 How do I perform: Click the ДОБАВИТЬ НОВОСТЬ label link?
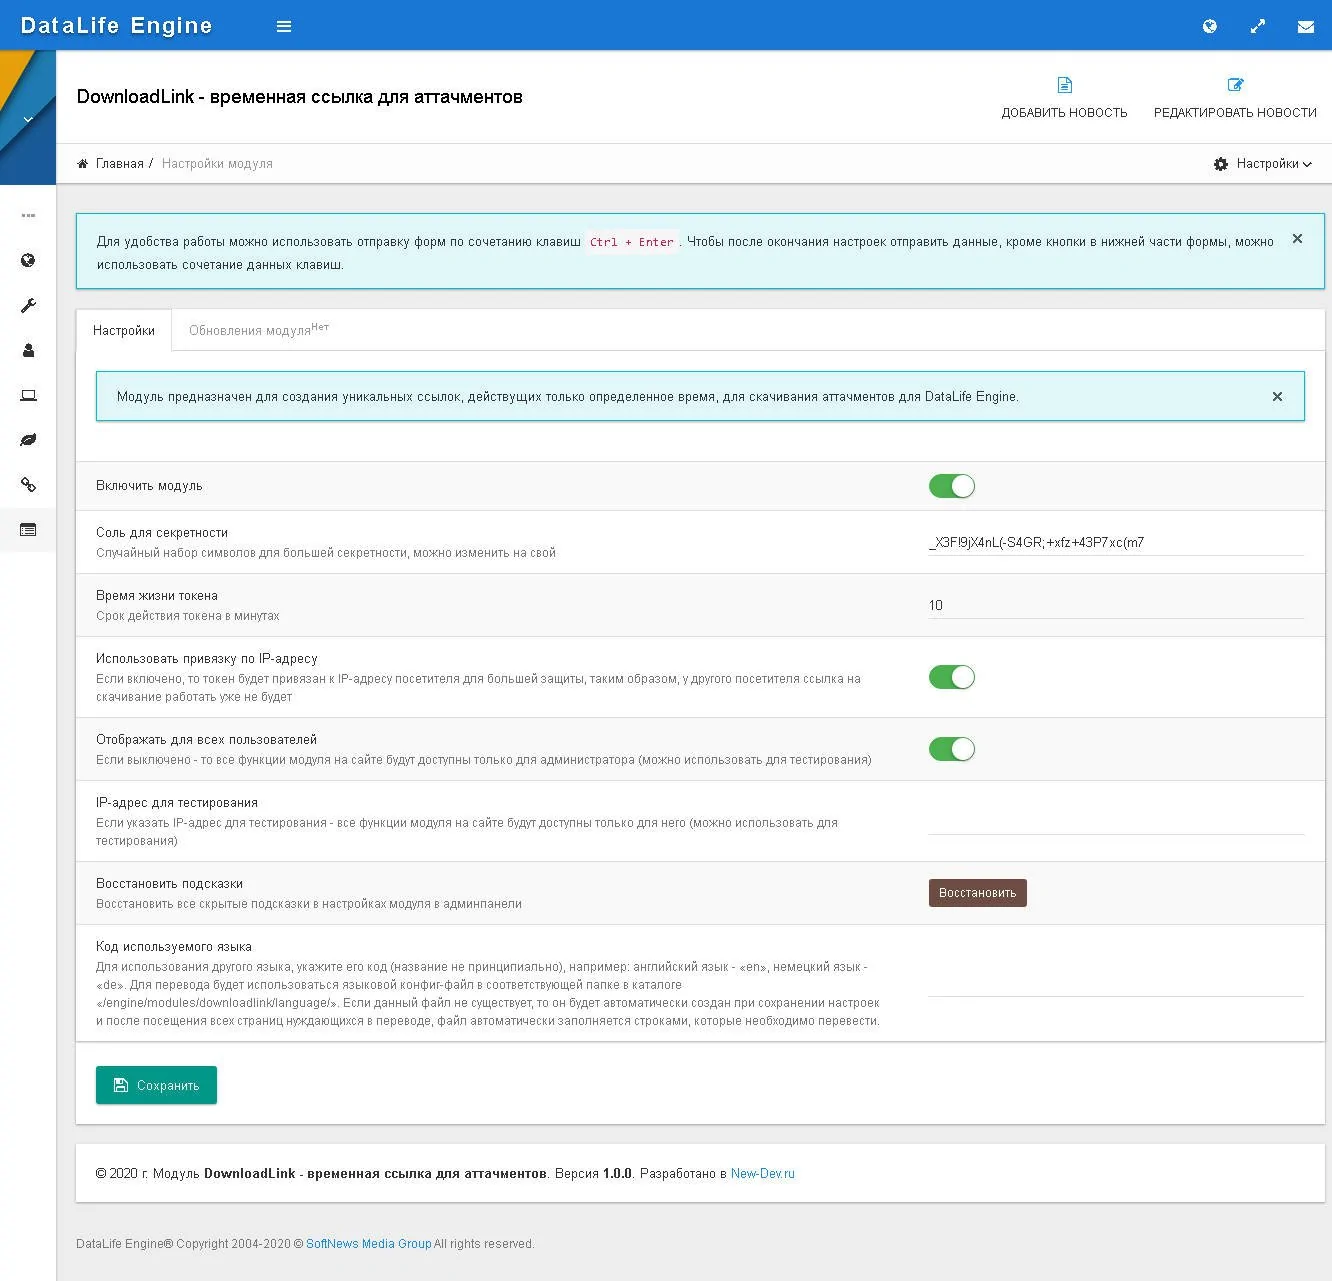(x=1064, y=113)
